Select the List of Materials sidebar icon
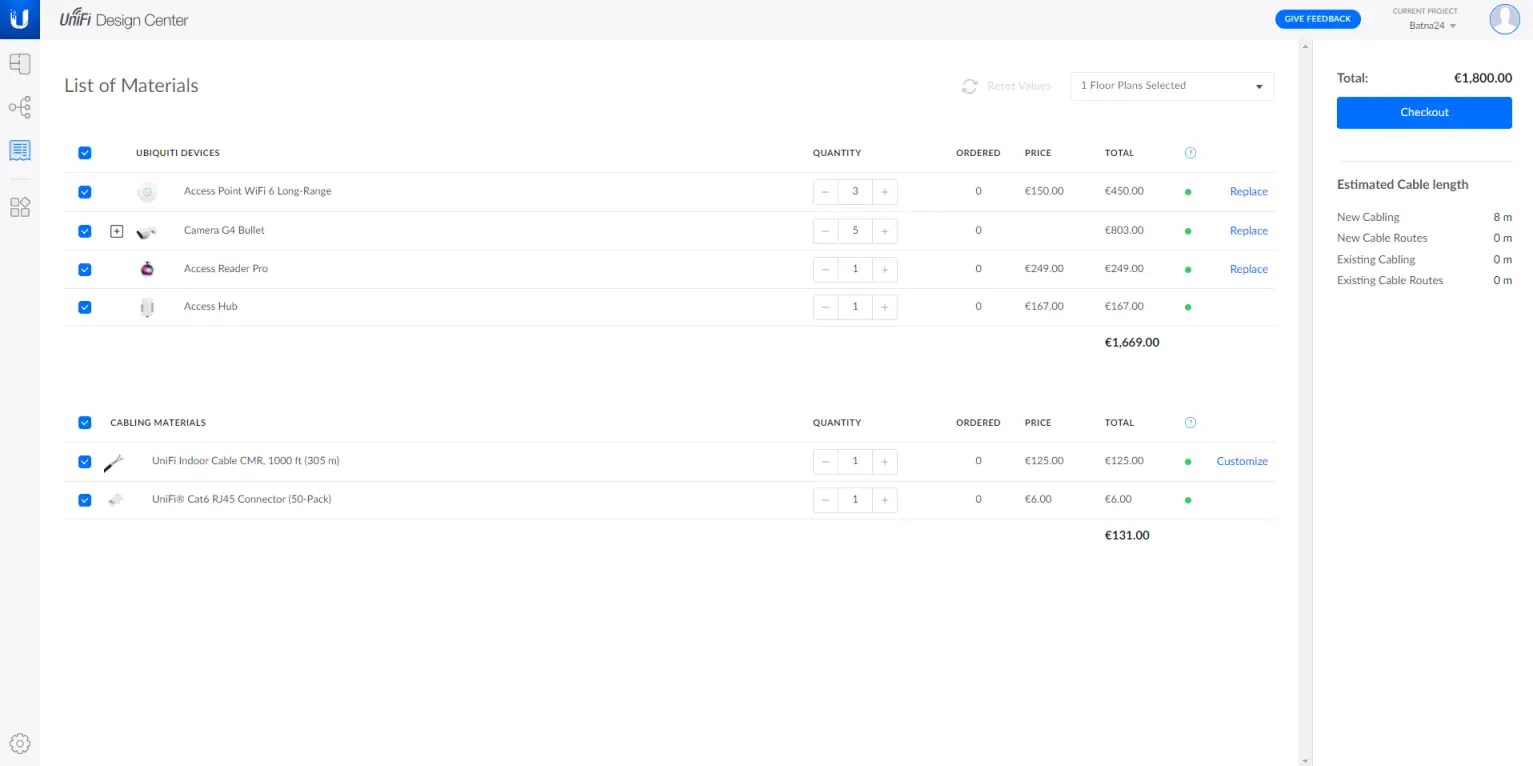The image size is (1533, 766). click(20, 150)
